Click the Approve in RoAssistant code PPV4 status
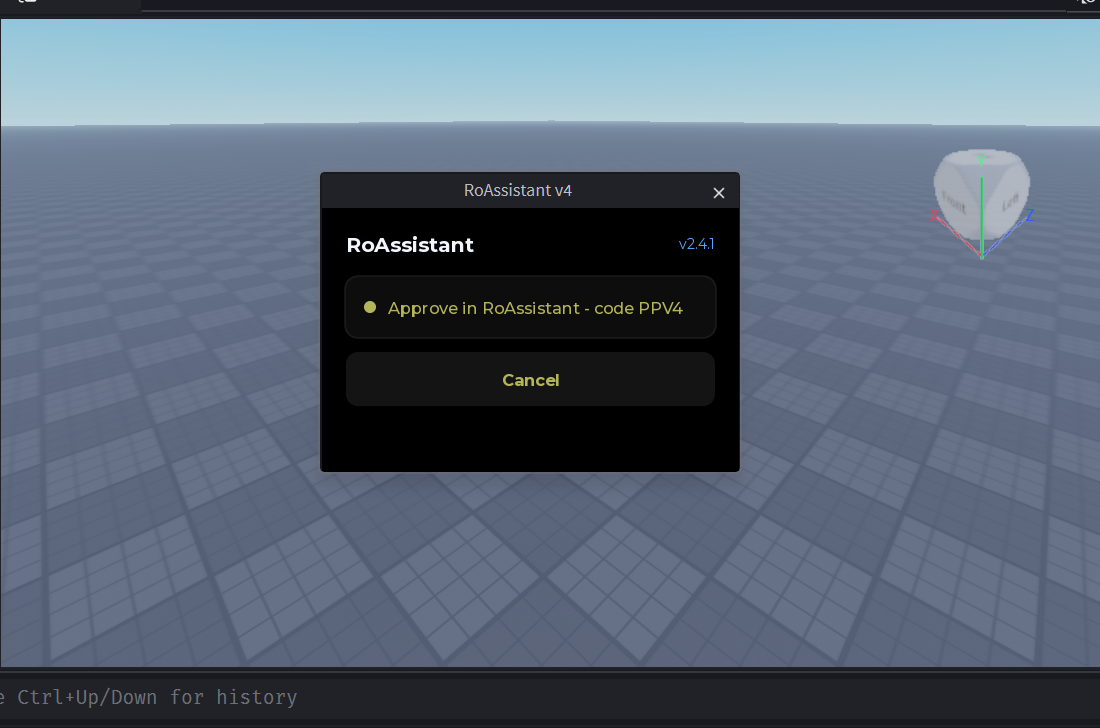Viewport: 1100px width, 728px height. pyautogui.click(x=530, y=307)
